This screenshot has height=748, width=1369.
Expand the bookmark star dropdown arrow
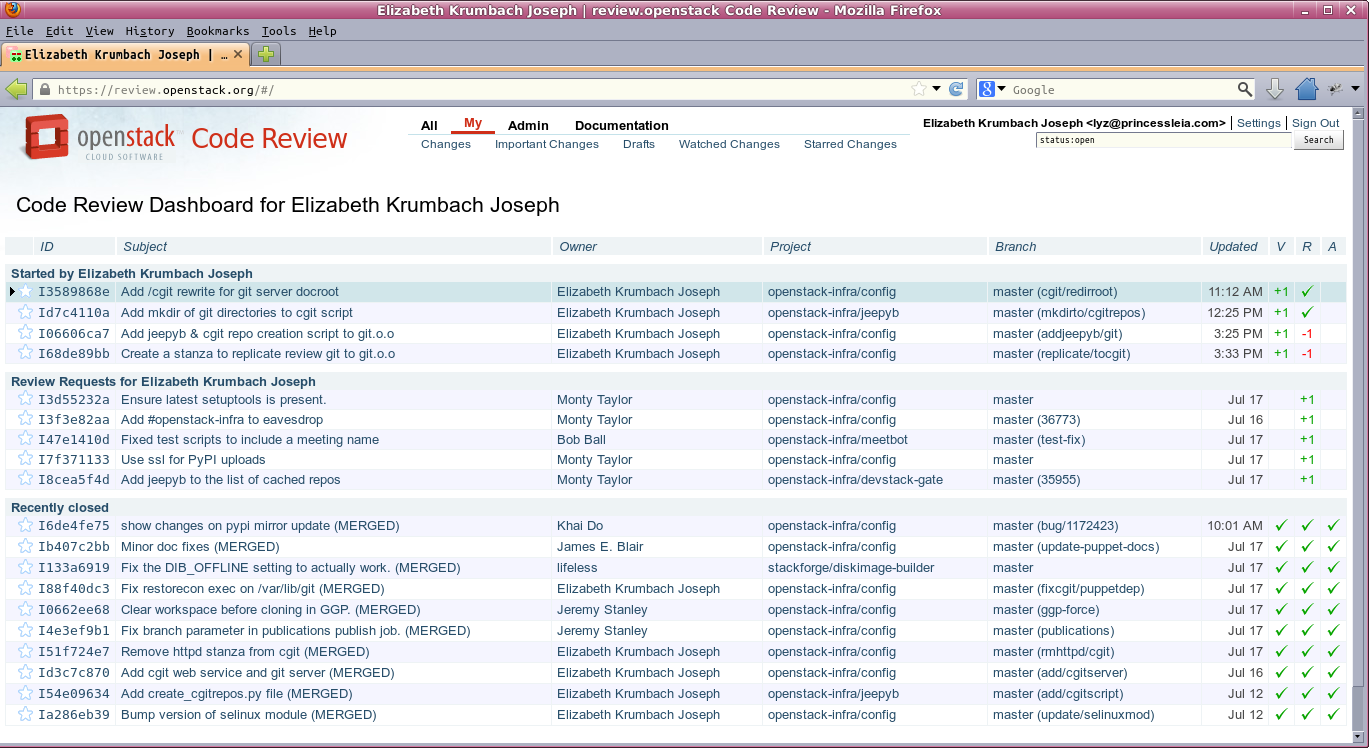pos(937,89)
